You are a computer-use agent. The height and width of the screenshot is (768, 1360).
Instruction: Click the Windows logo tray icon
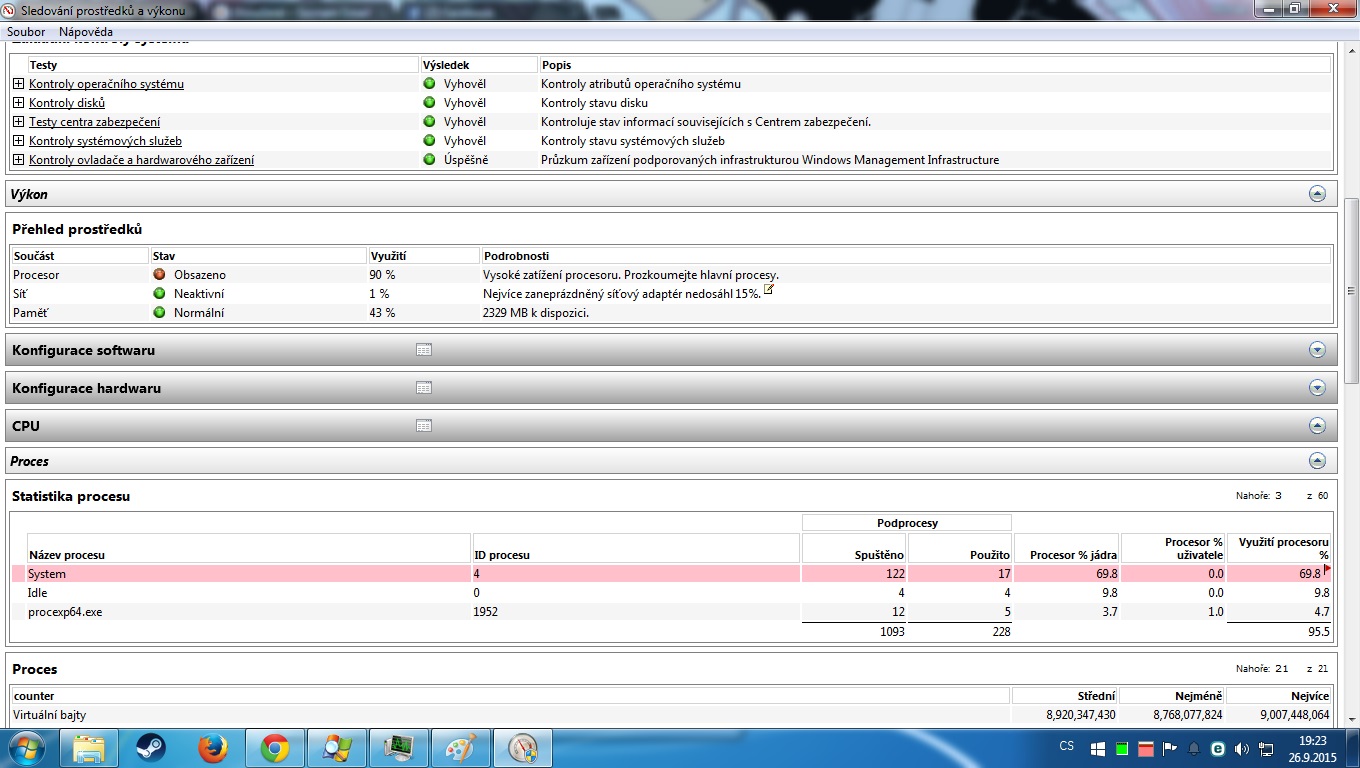click(x=1097, y=748)
